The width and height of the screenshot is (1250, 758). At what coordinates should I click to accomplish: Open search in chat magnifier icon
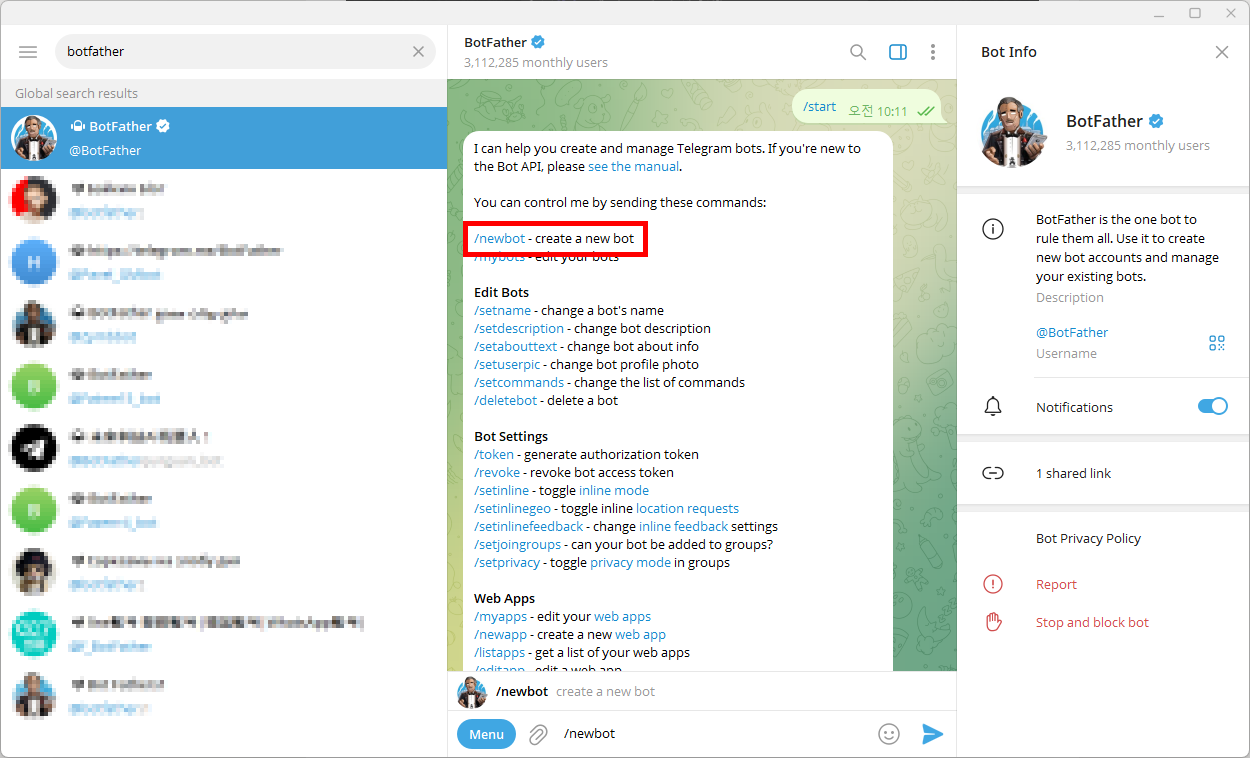tap(858, 52)
